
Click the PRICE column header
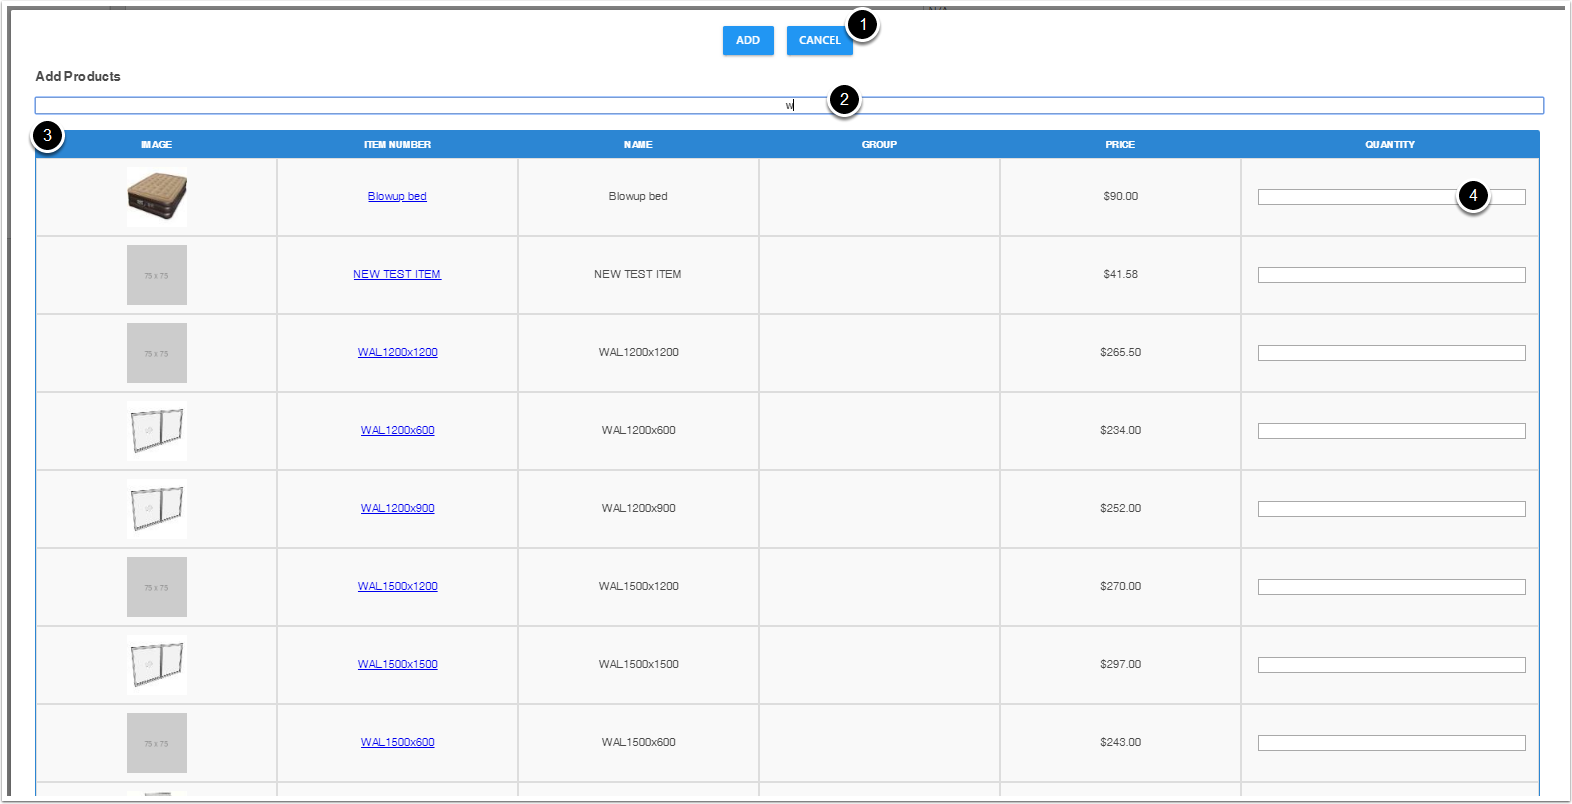[1120, 145]
